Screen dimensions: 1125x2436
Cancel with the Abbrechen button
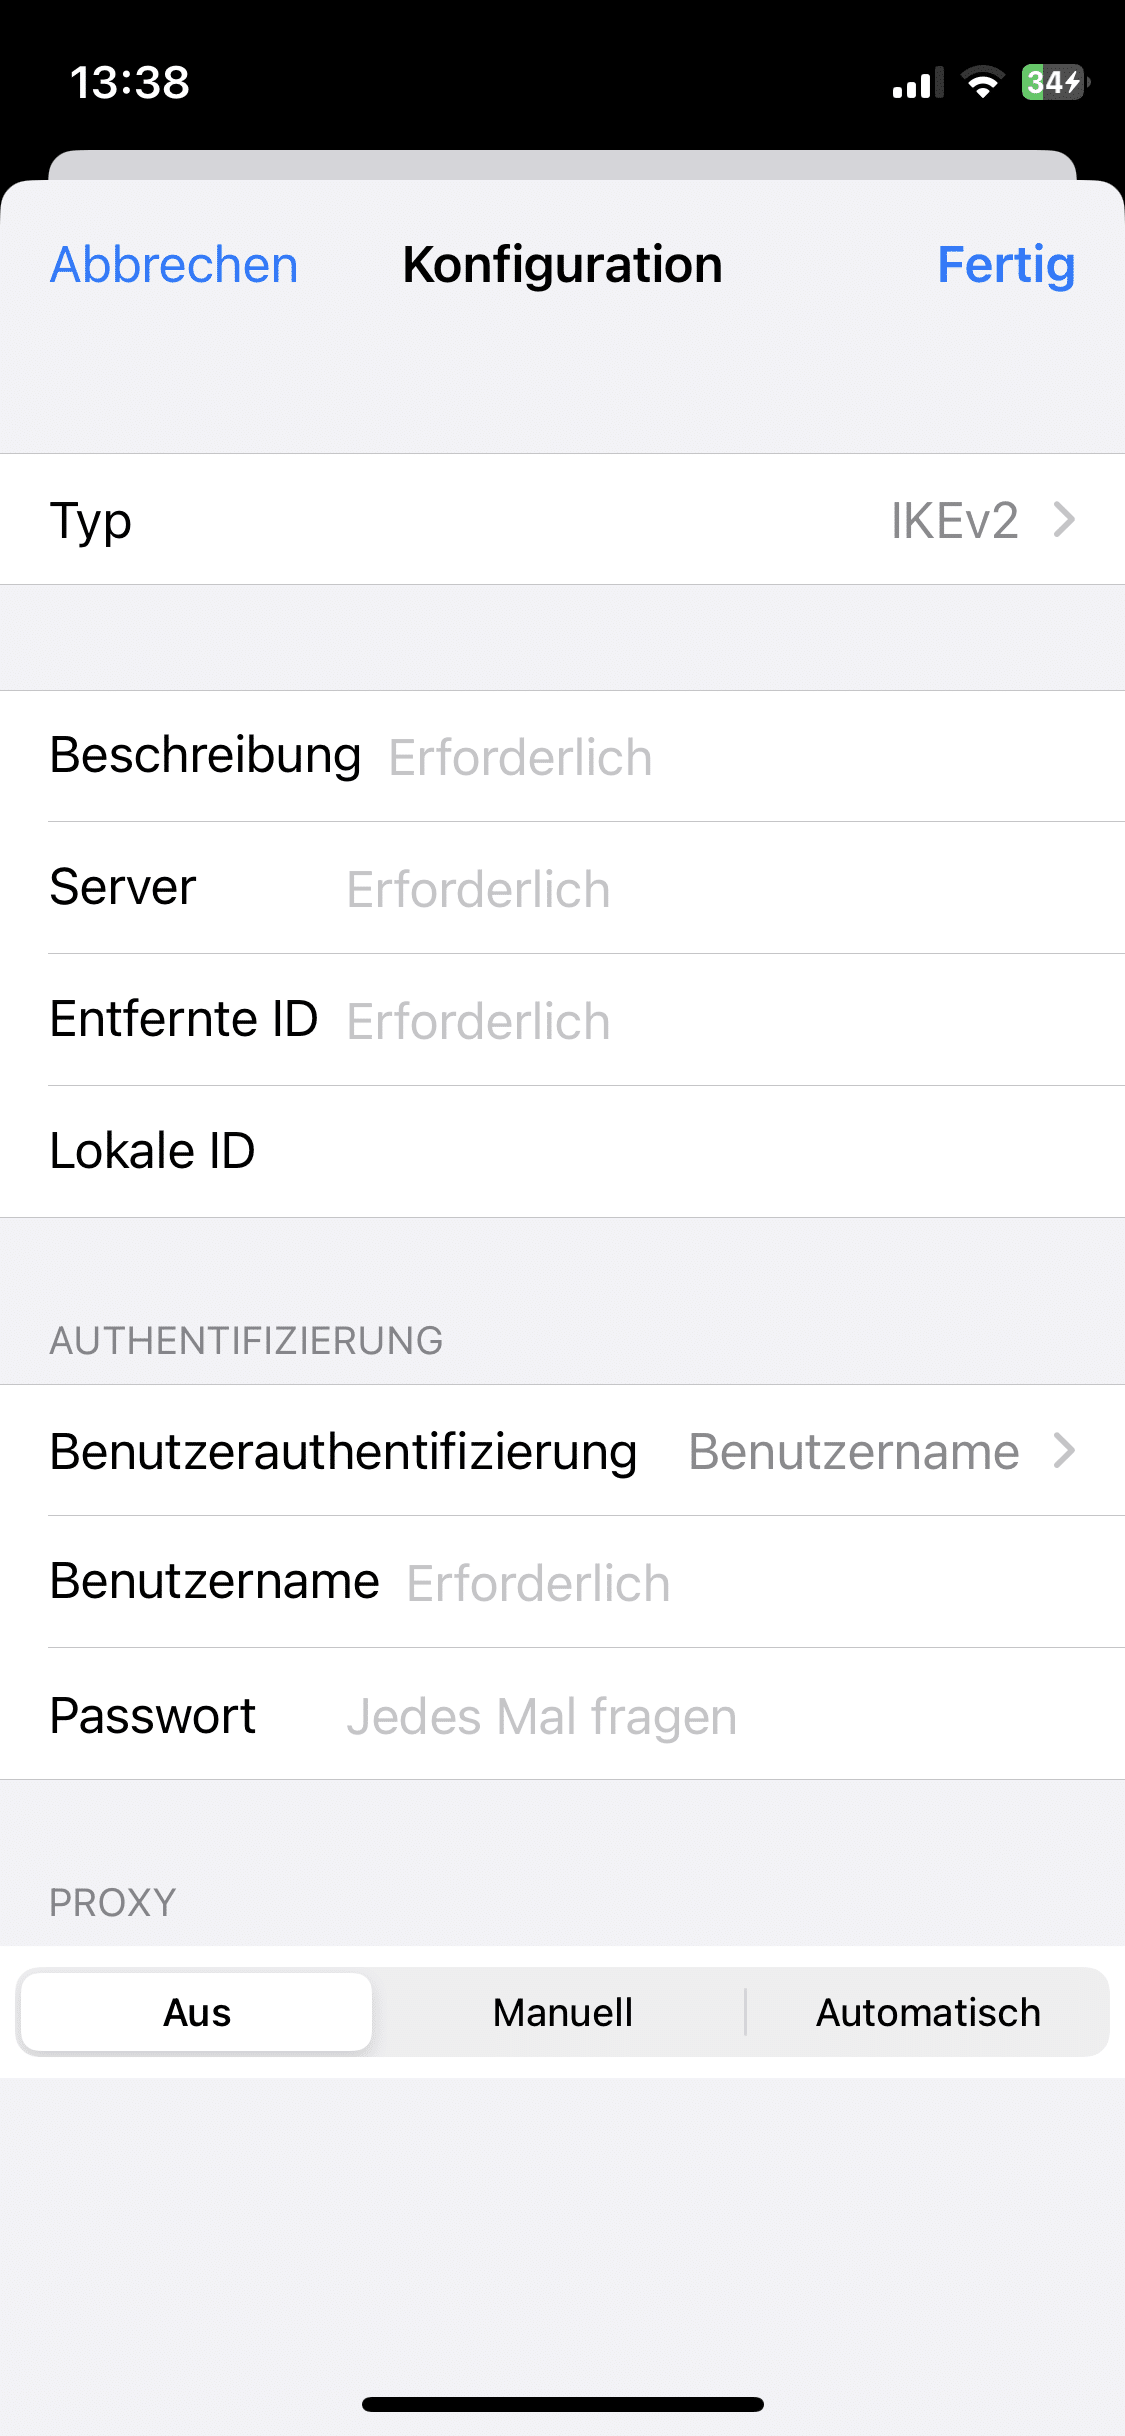(174, 265)
